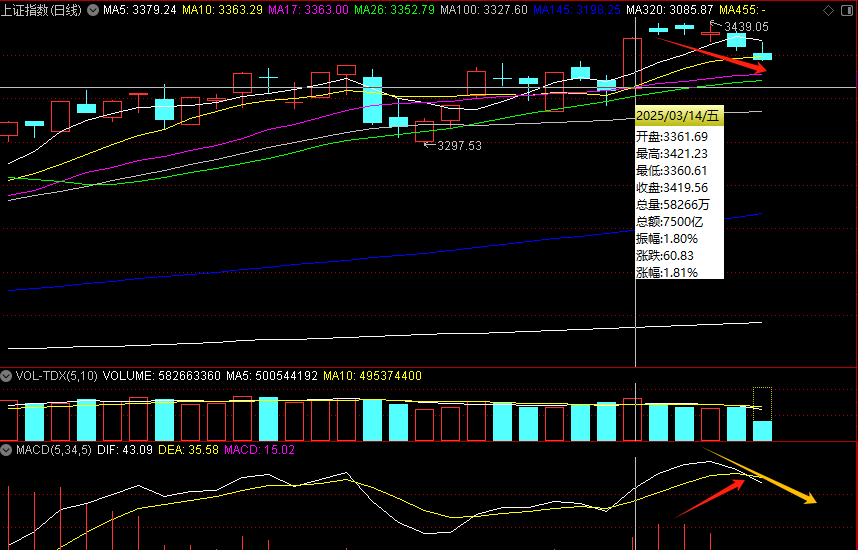Click the VOLUME: 582663360 value
This screenshot has height=550, width=858.
(x=161, y=376)
